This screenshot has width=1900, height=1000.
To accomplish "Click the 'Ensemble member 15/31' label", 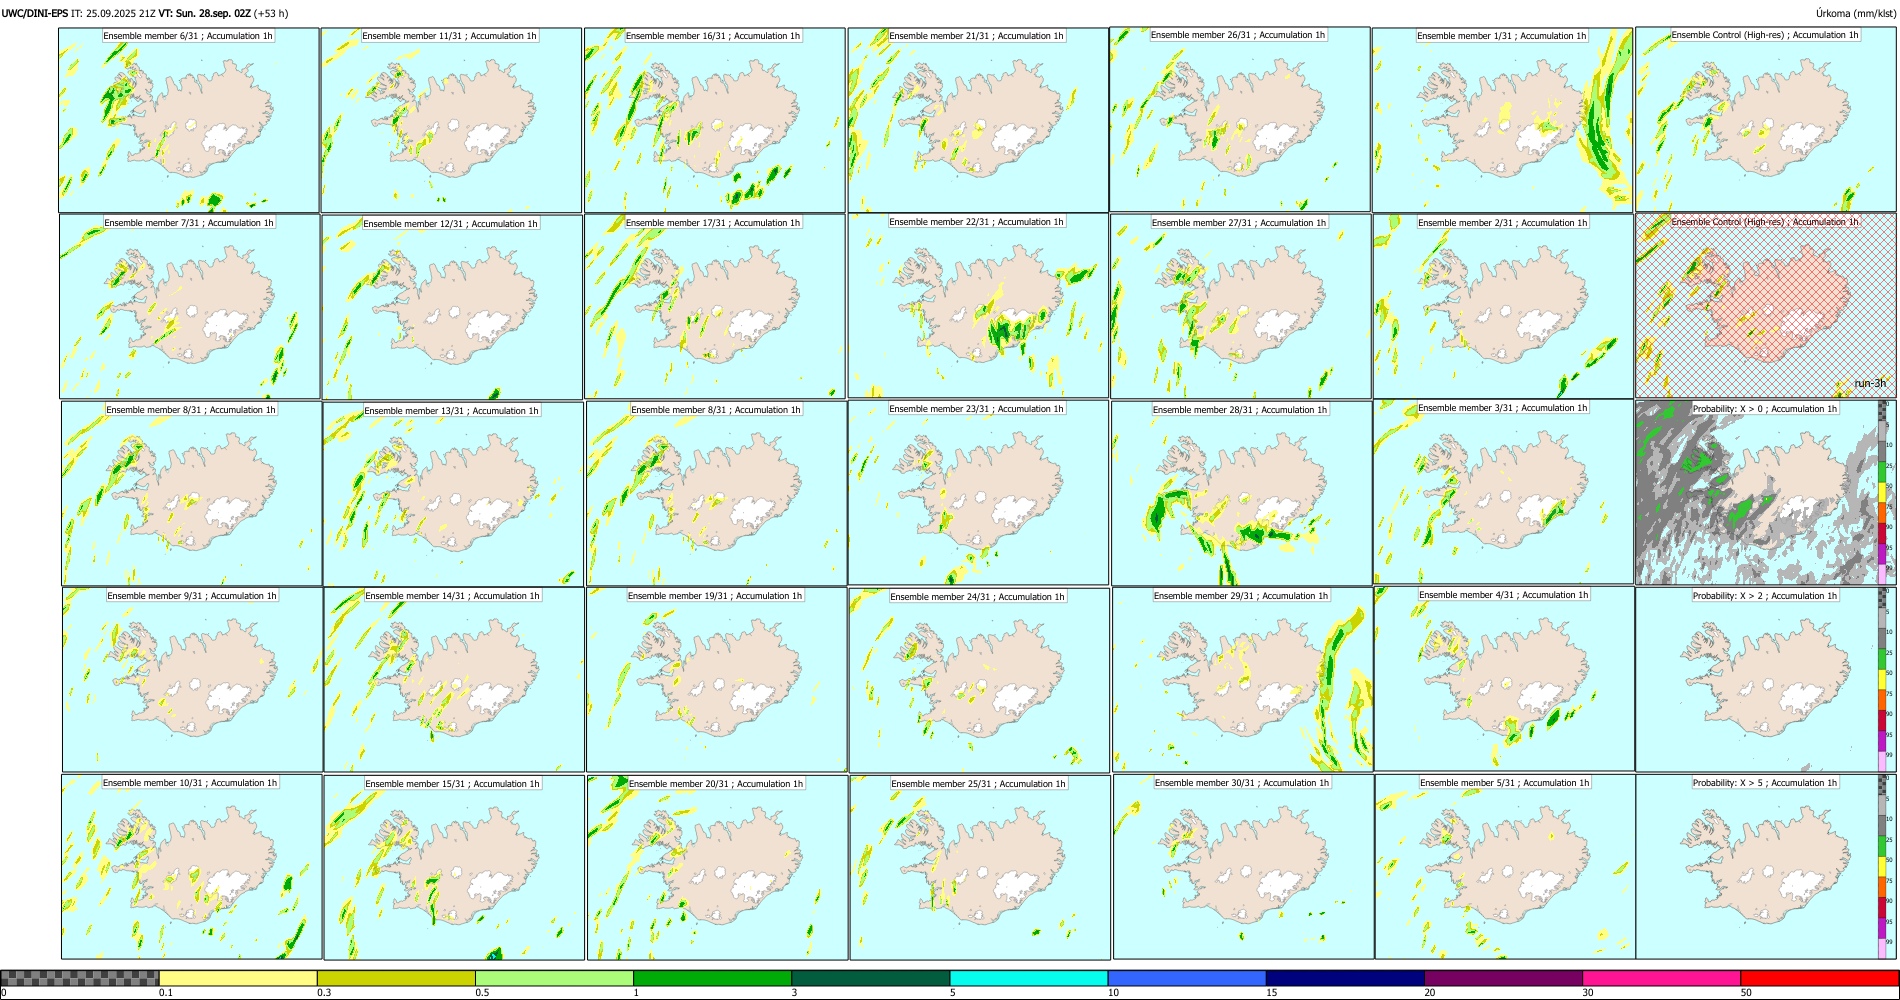I will click(452, 784).
